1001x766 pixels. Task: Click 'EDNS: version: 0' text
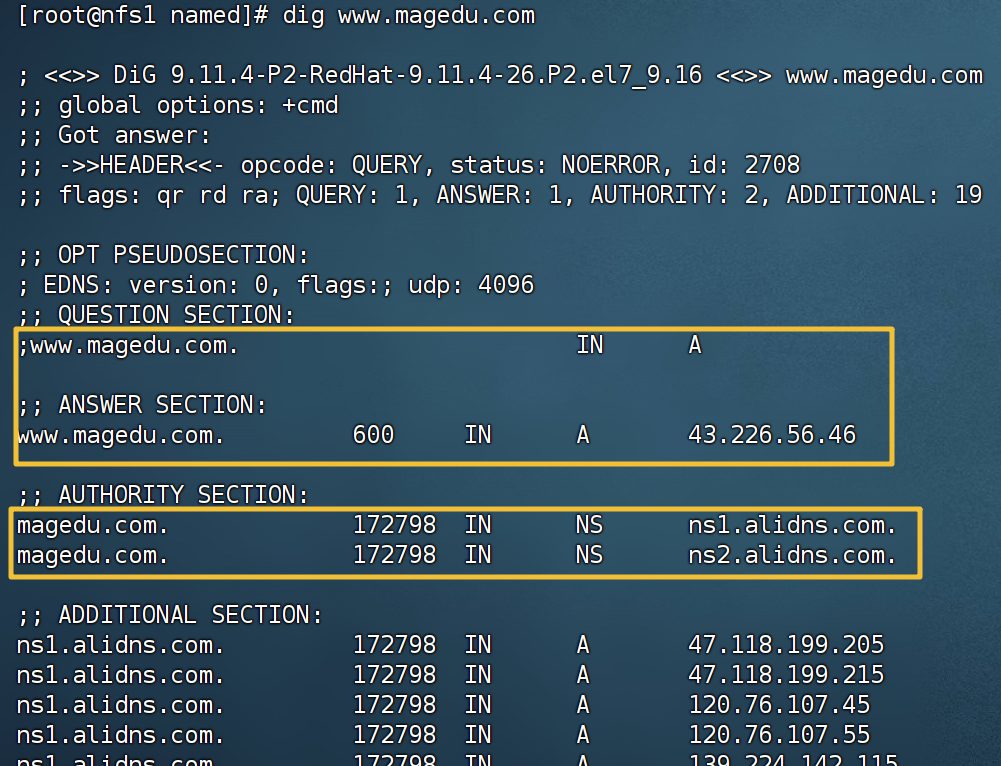click(x=155, y=285)
